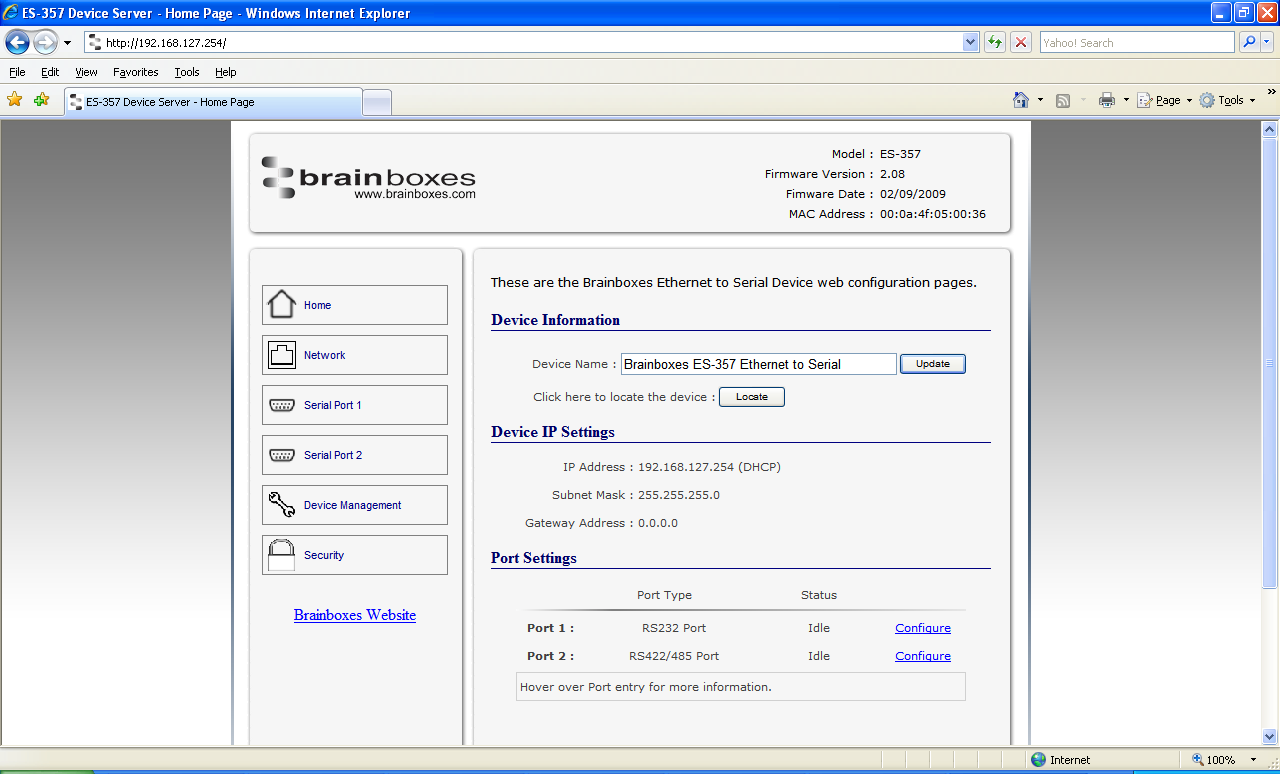1280x774 pixels.
Task: Open Serial Port 2 settings via its connector icon
Action: tap(281, 454)
